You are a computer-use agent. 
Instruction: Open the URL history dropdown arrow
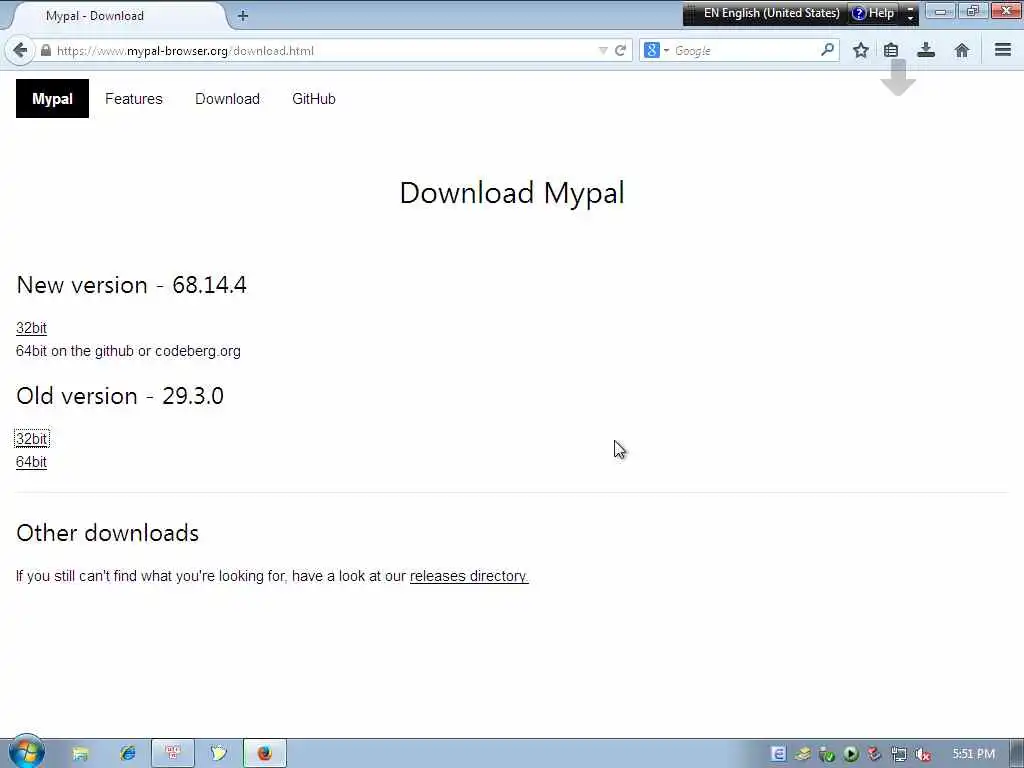pos(603,50)
